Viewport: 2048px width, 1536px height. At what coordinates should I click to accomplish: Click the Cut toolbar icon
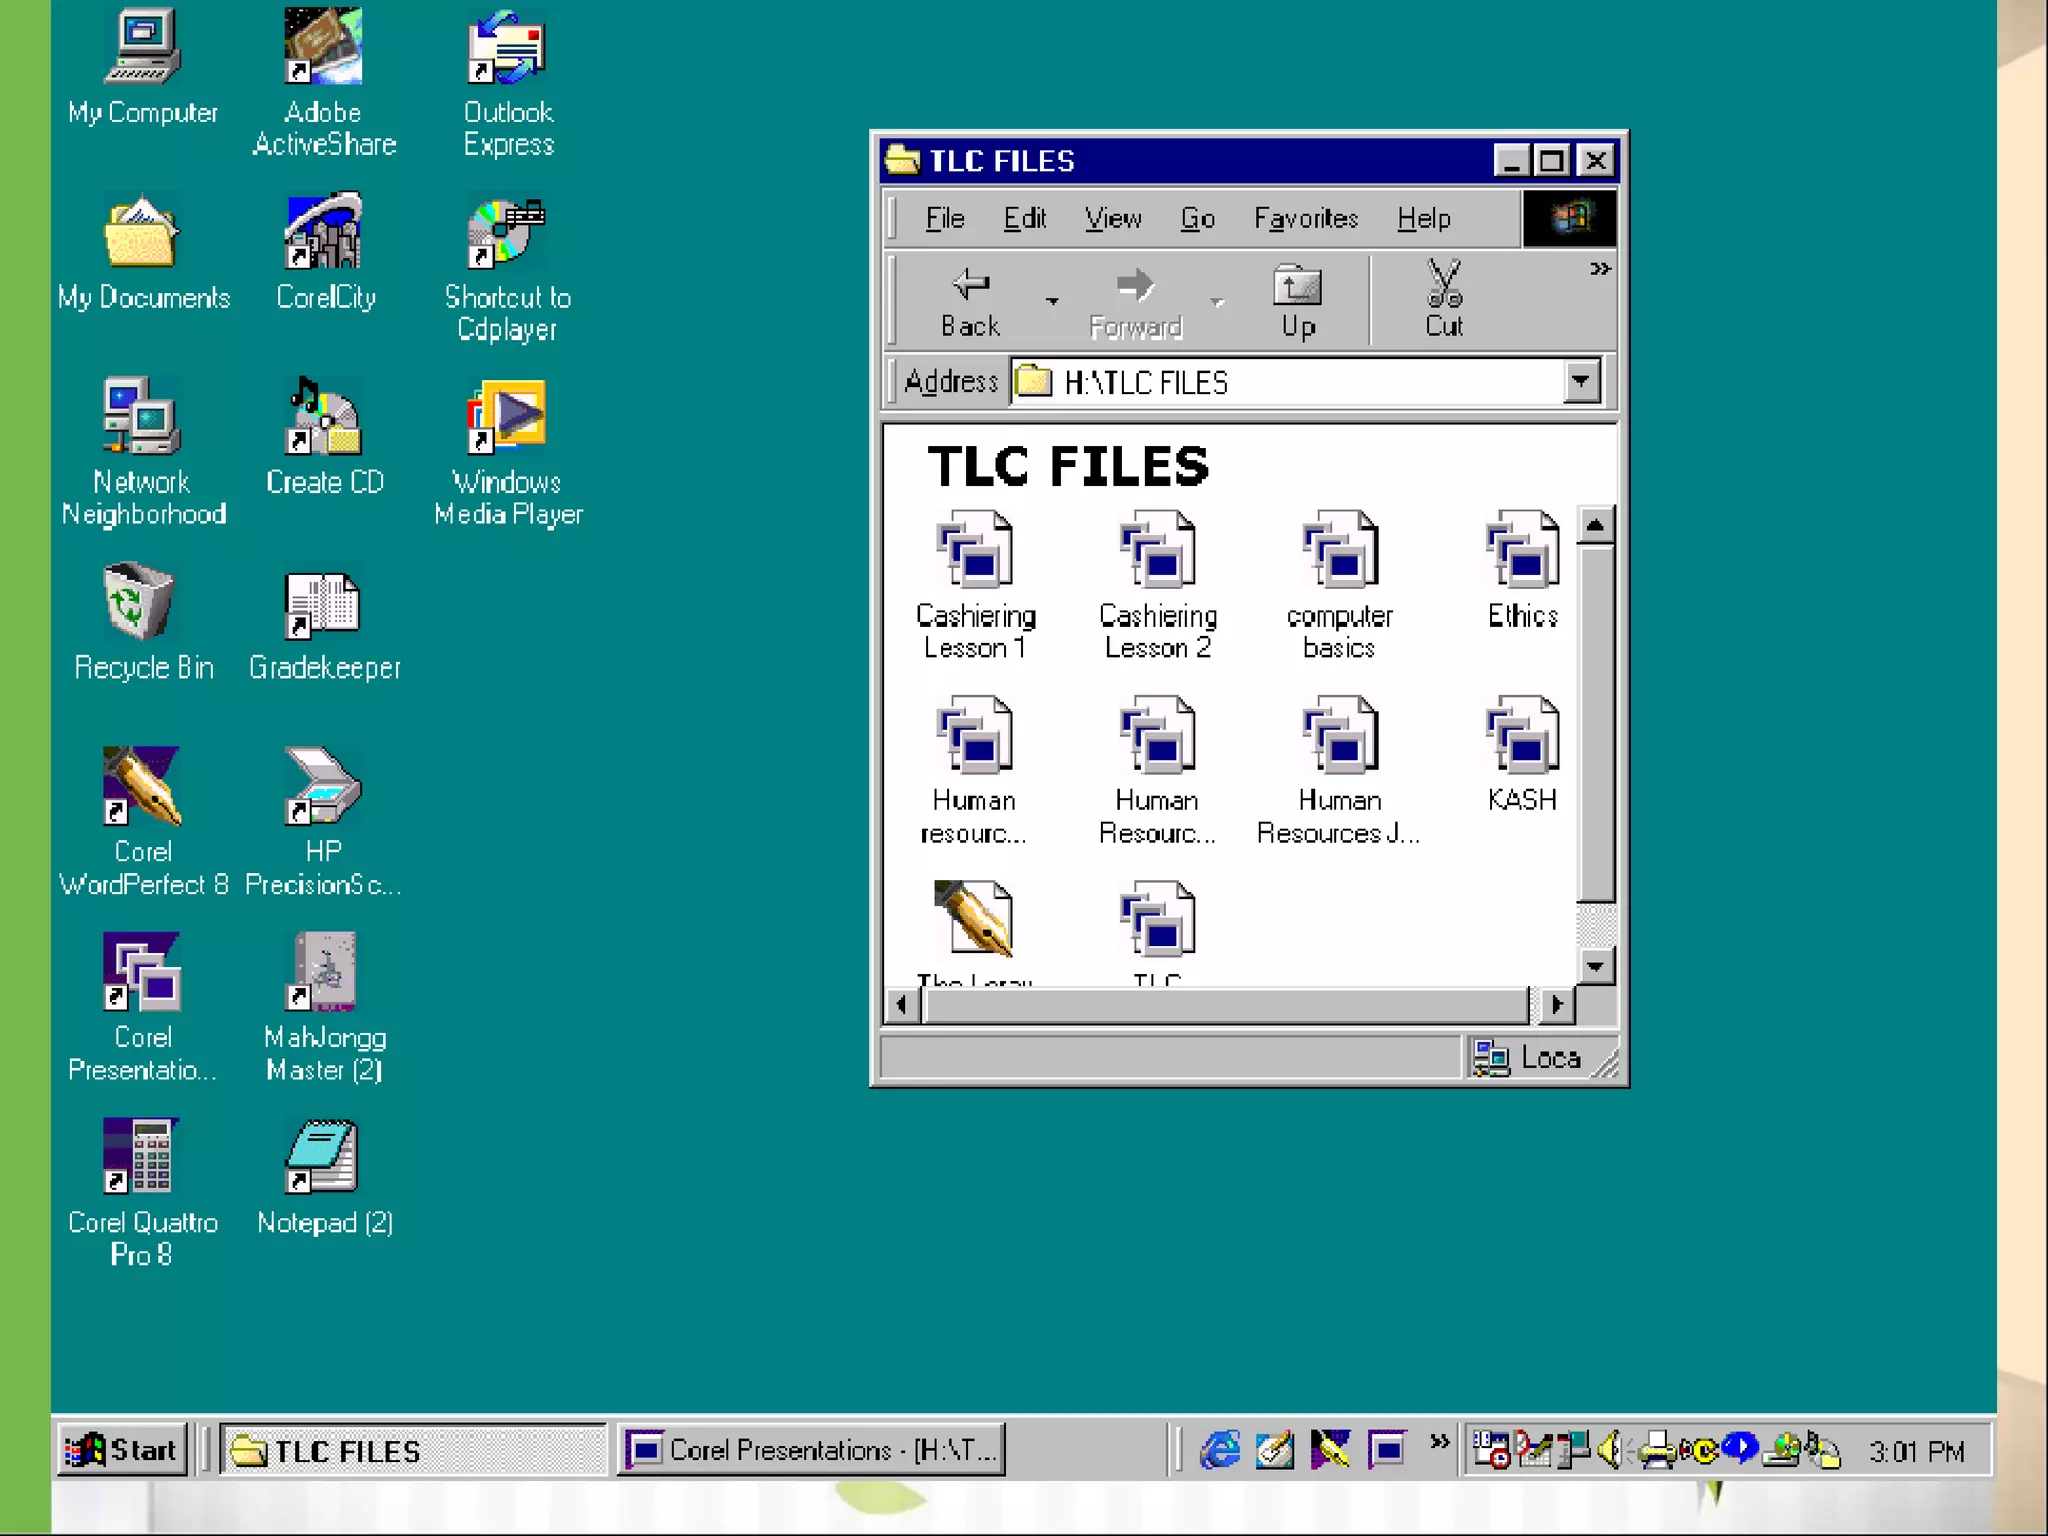pos(1443,298)
